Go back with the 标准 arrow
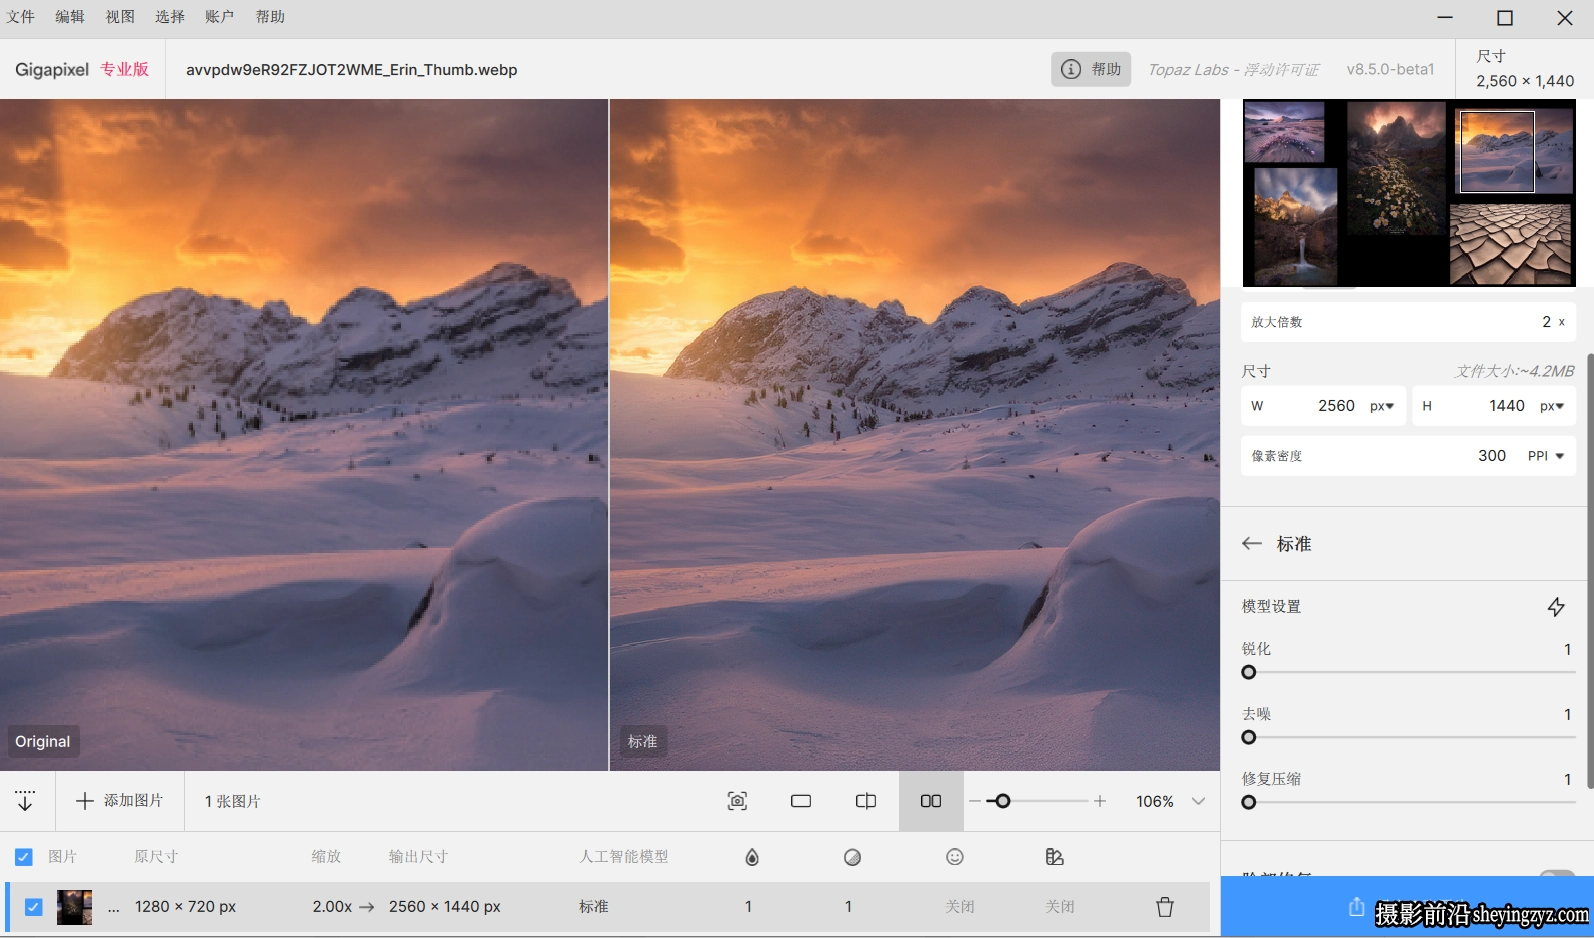The image size is (1594, 938). [1252, 544]
